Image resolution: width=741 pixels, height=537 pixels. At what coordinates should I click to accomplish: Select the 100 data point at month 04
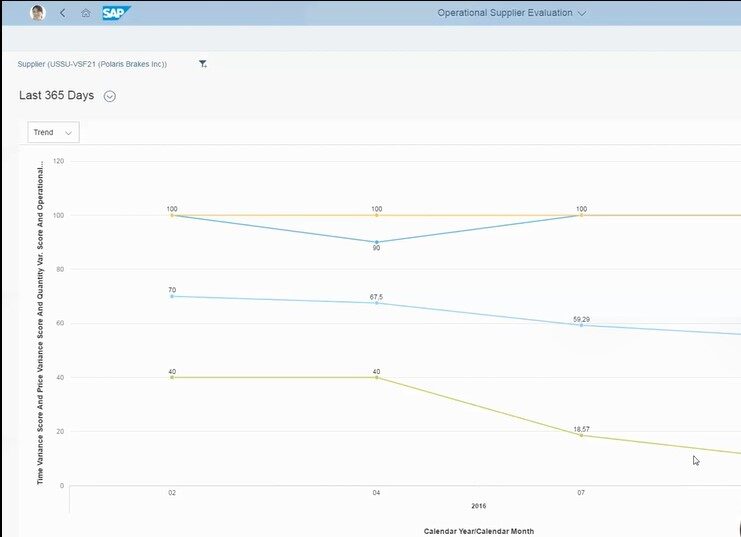point(377,215)
